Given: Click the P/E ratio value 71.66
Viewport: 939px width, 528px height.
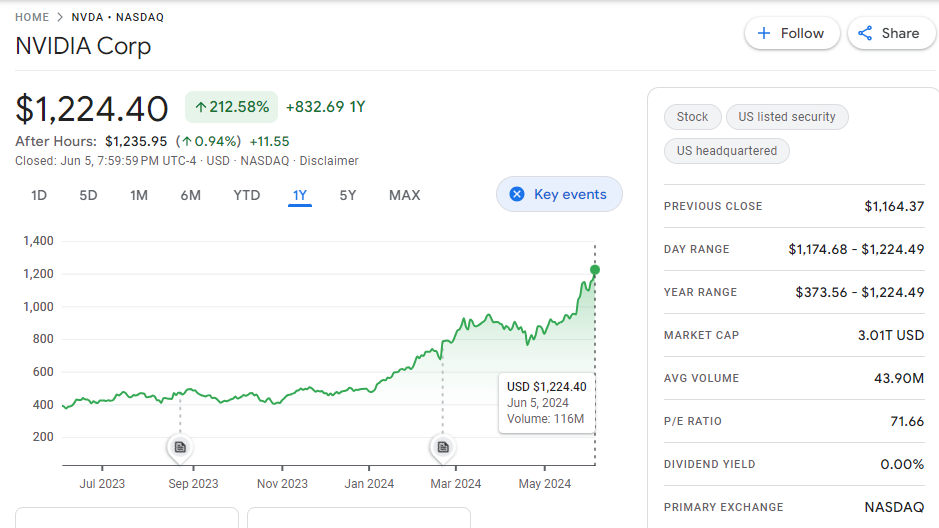Looking at the screenshot, I should (x=907, y=421).
